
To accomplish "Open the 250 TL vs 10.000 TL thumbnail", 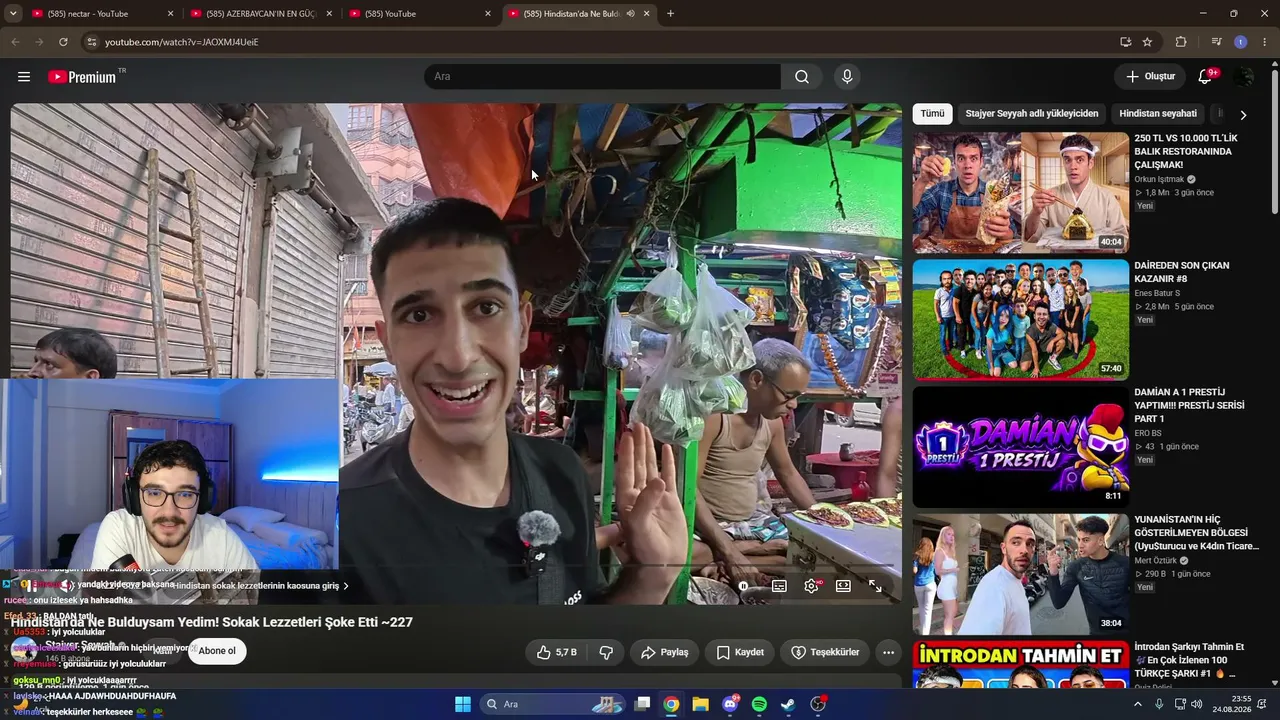I will point(1020,193).
